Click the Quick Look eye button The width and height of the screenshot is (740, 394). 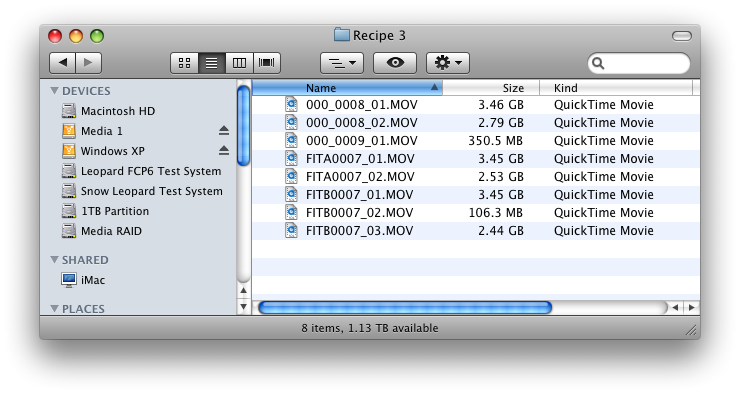395,63
